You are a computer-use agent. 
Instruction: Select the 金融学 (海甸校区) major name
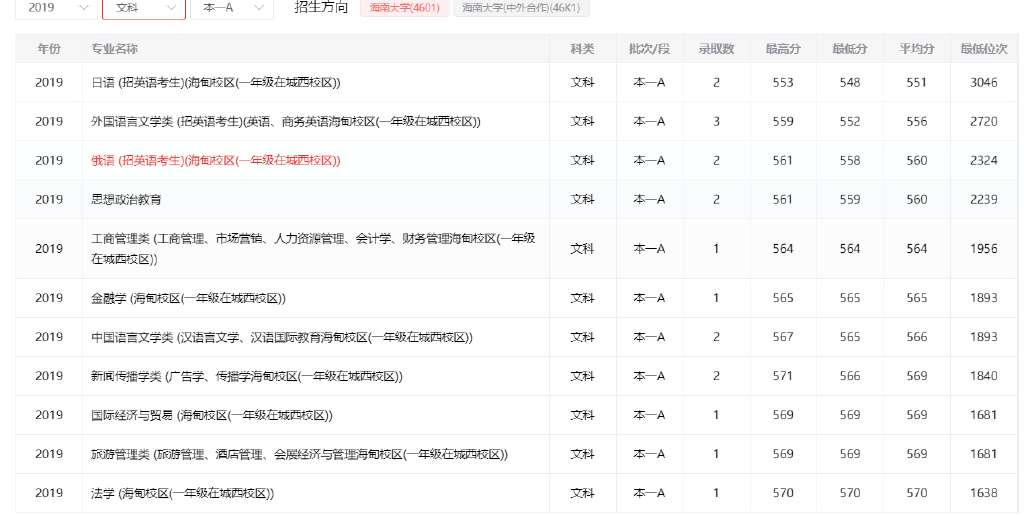(x=188, y=298)
